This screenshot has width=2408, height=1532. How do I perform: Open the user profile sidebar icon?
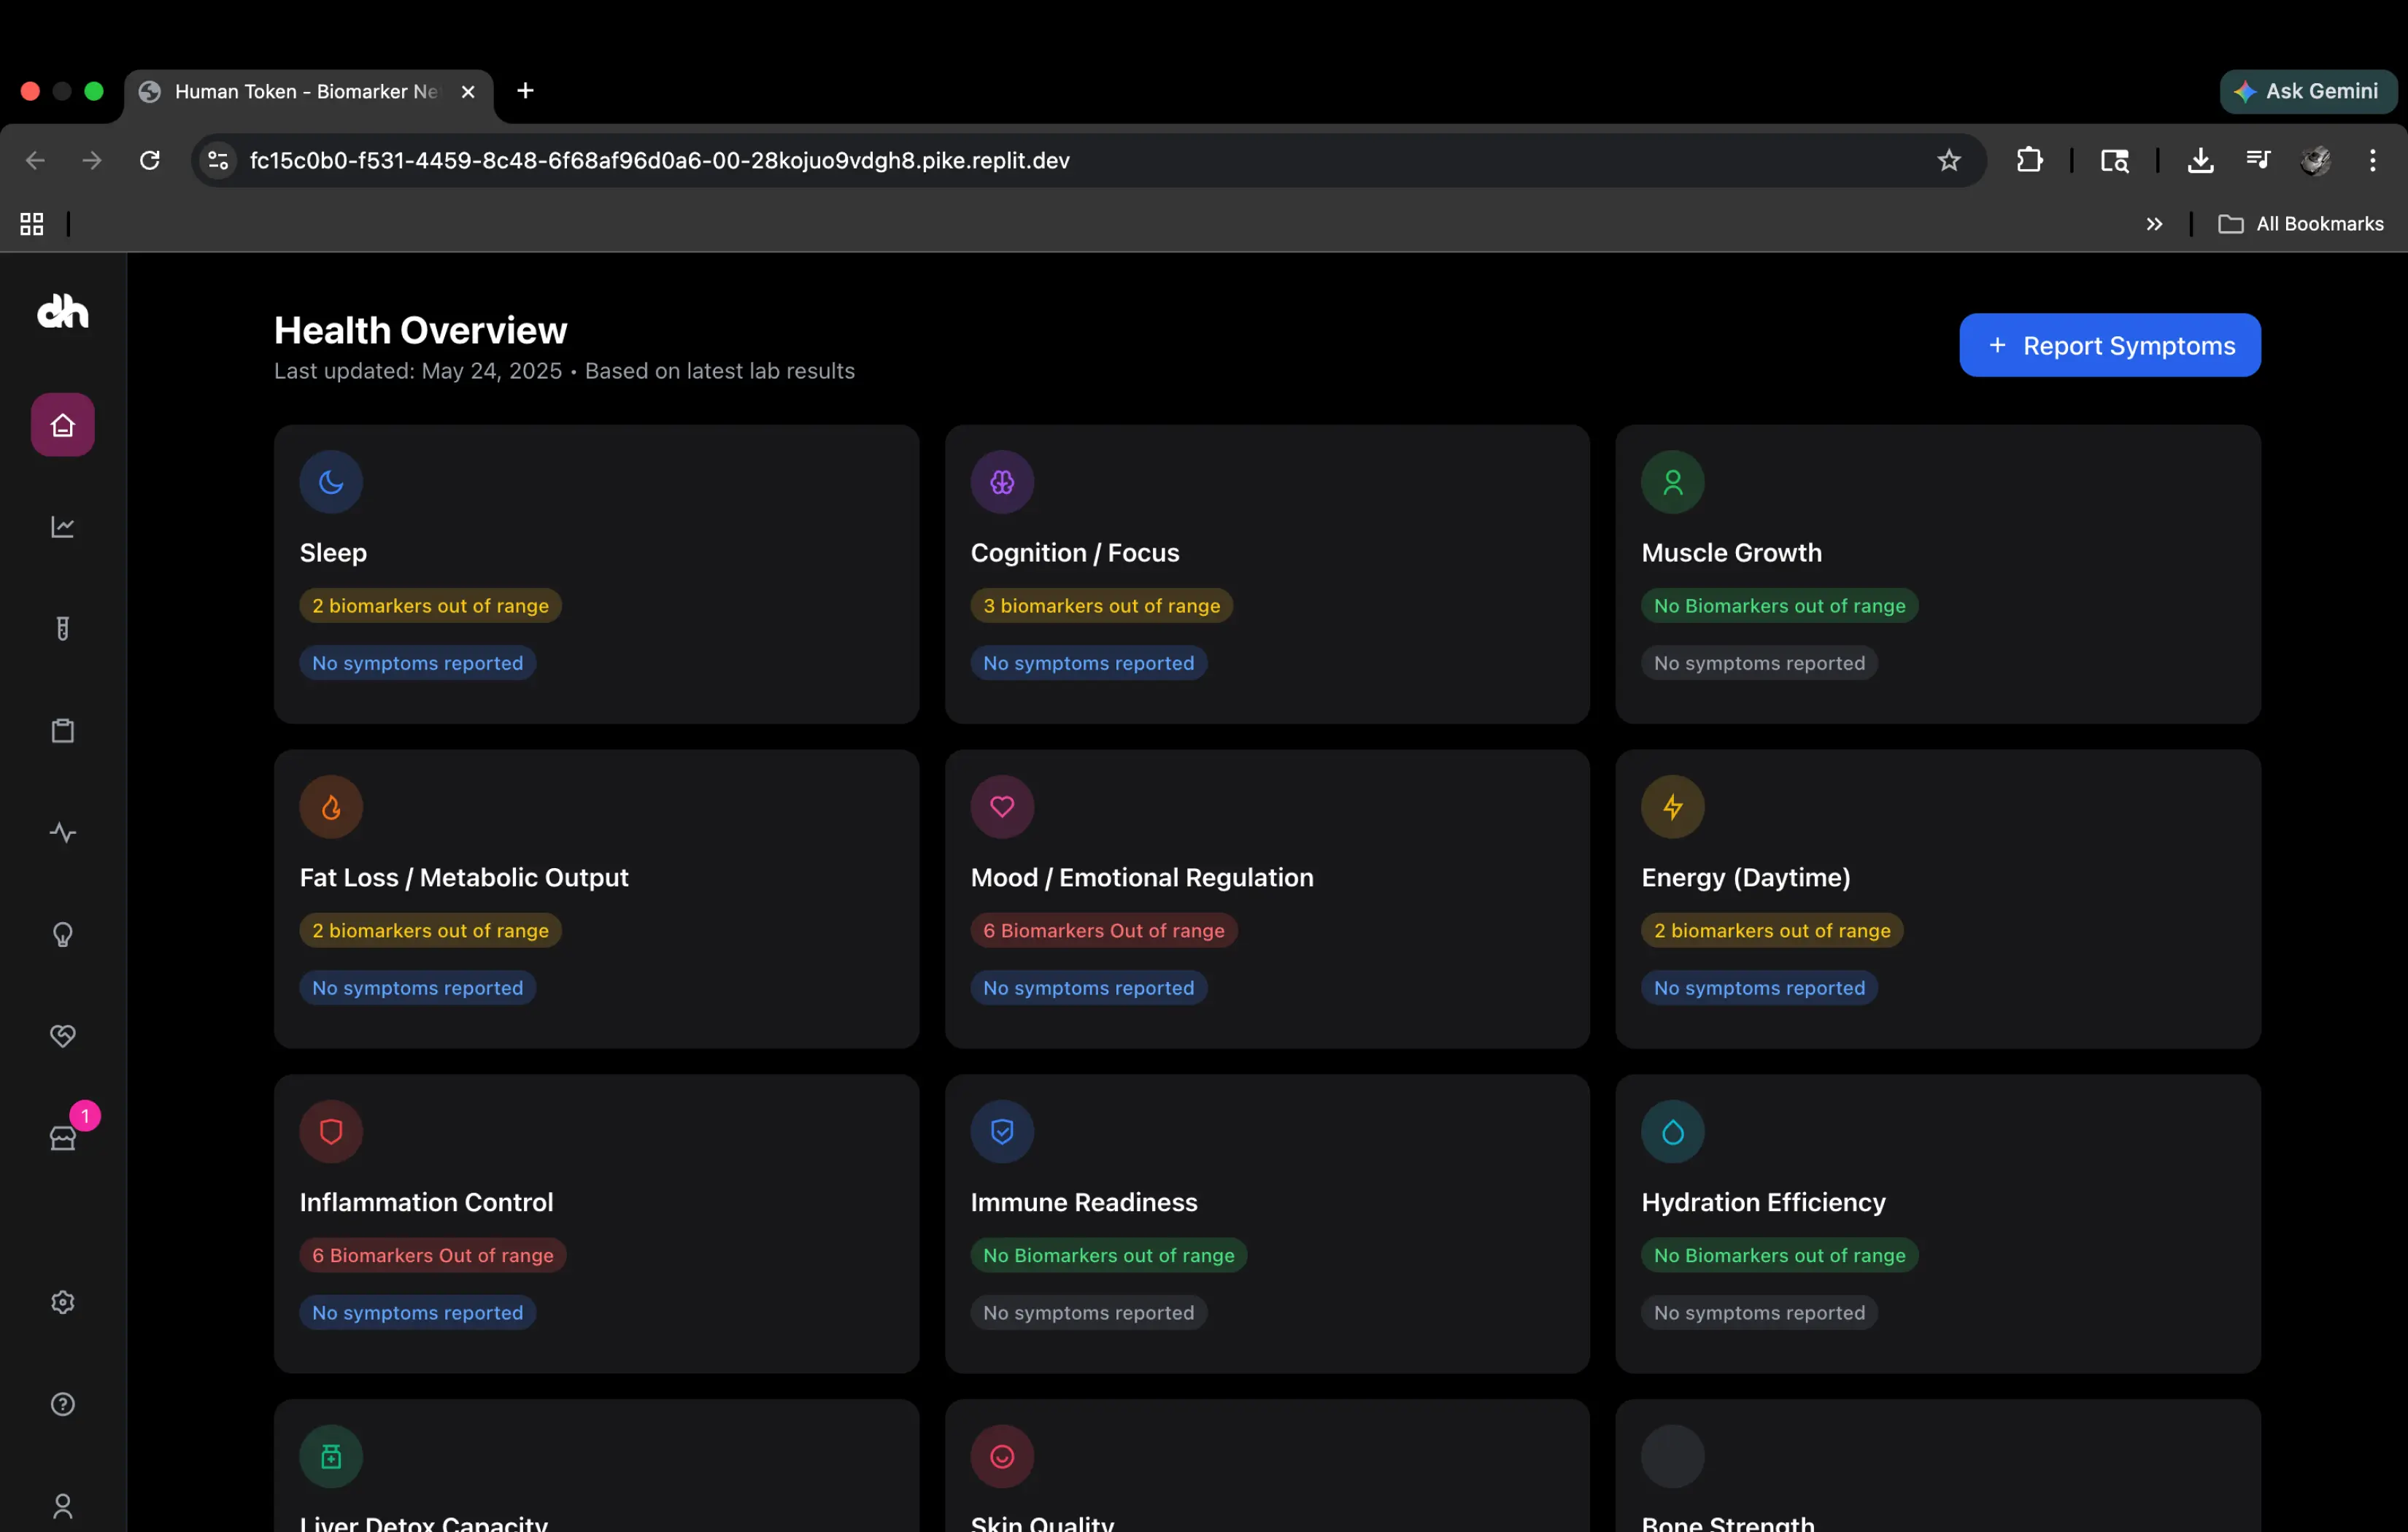[x=62, y=1506]
